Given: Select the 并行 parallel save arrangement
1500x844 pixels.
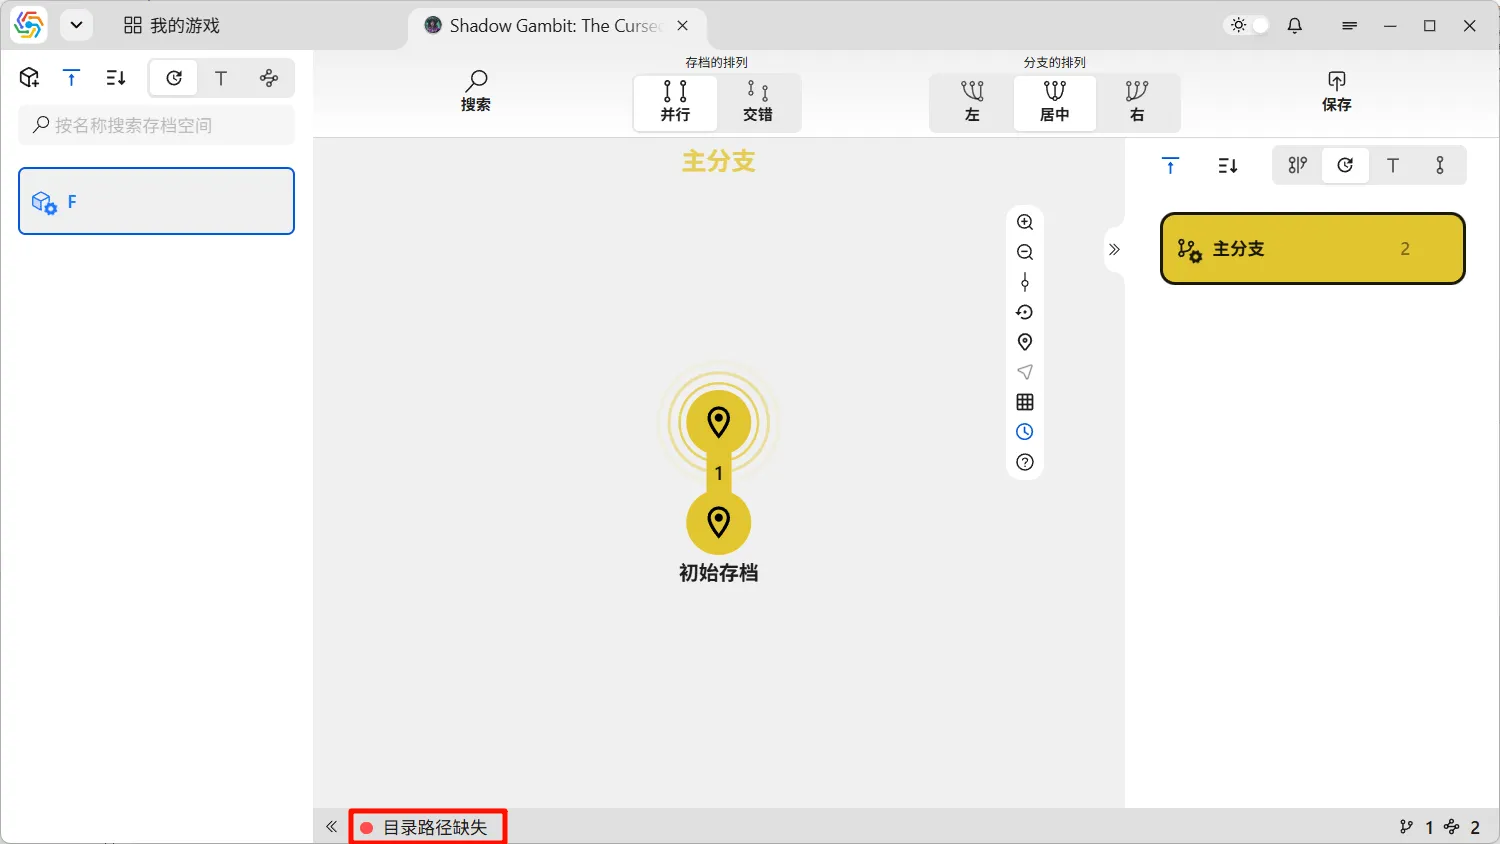Looking at the screenshot, I should click(675, 102).
